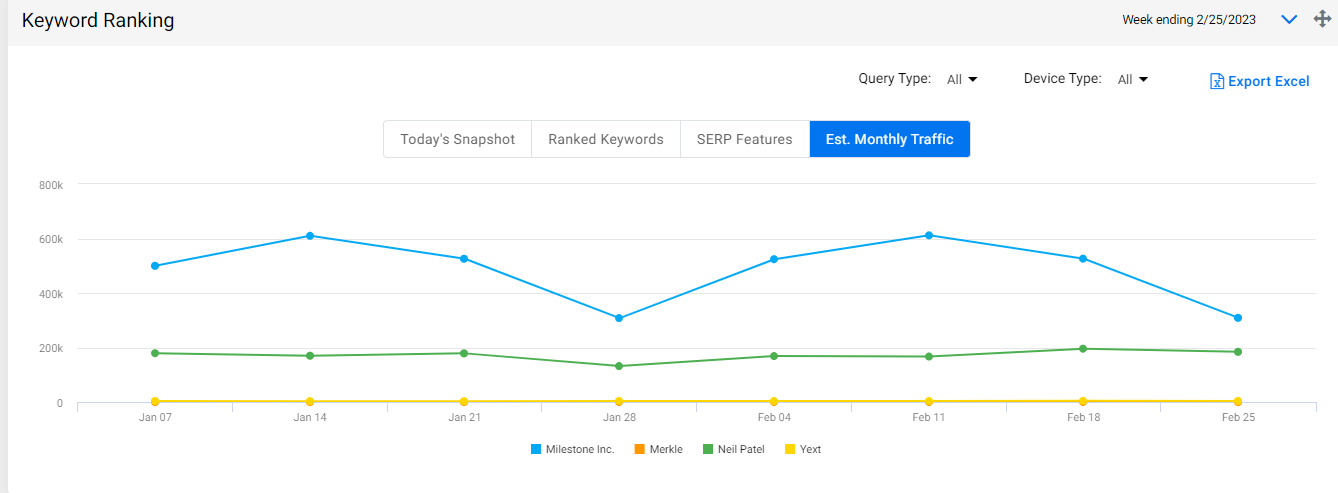This screenshot has width=1338, height=493.
Task: Click Neil Patel green point at Jan 07
Action: coord(155,353)
